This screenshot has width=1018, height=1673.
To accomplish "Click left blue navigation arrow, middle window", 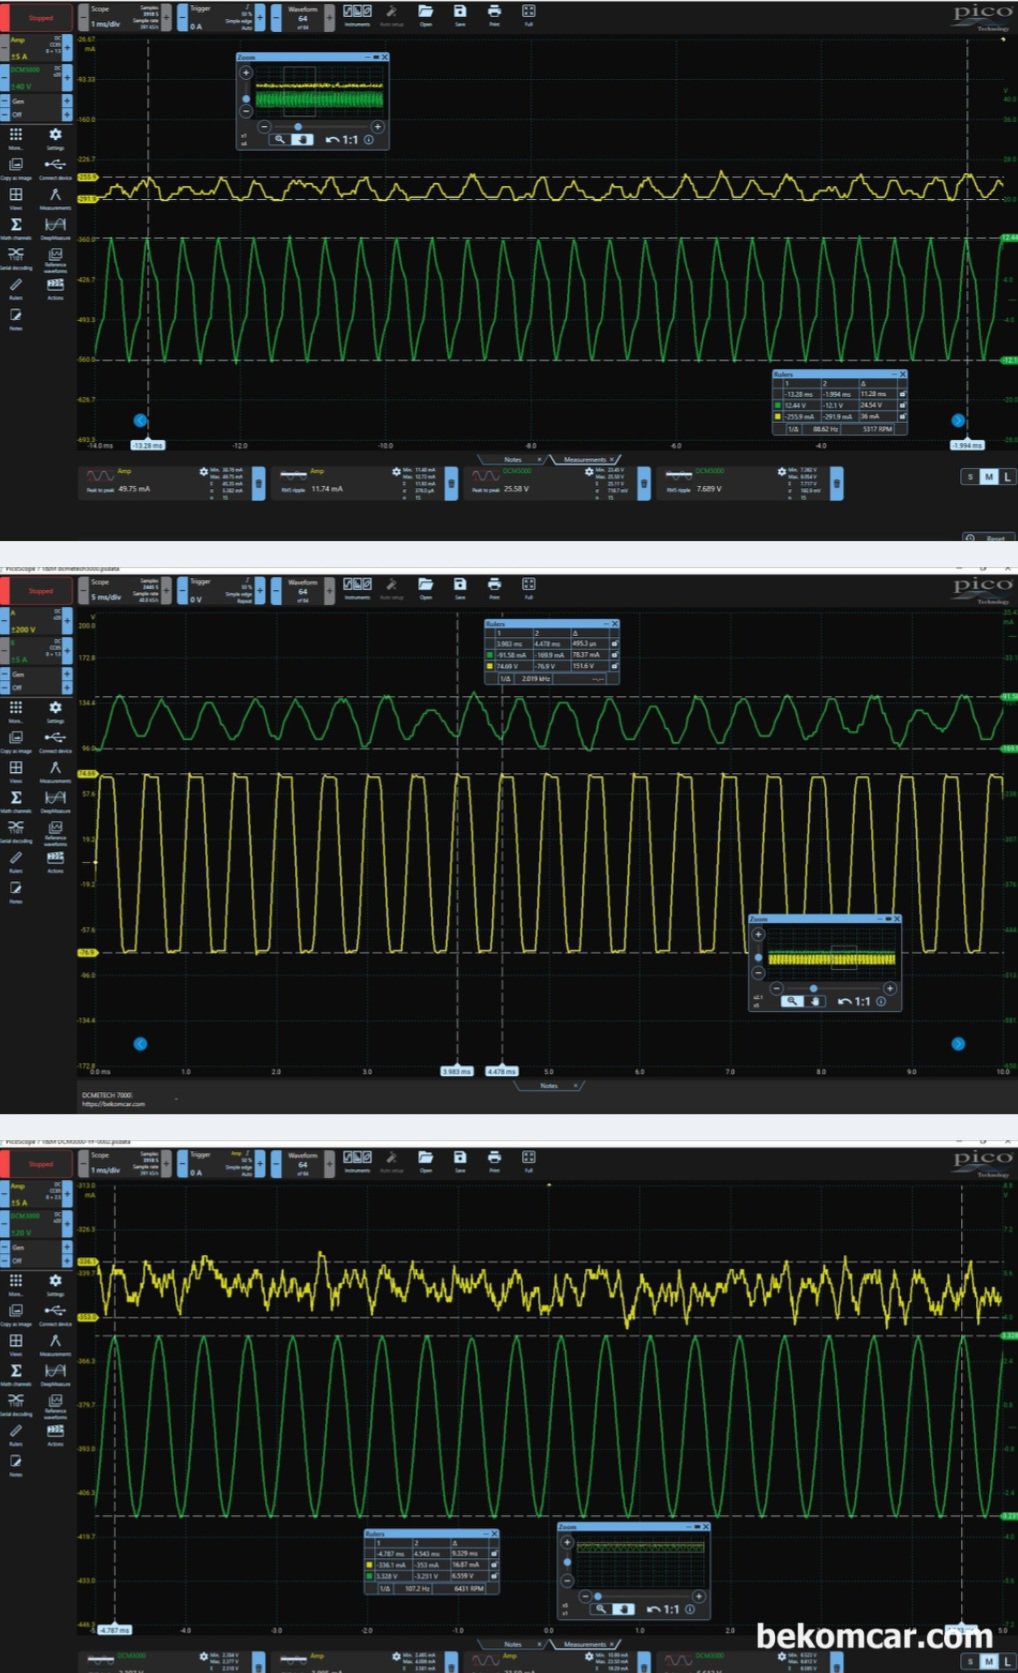I will [x=140, y=1043].
